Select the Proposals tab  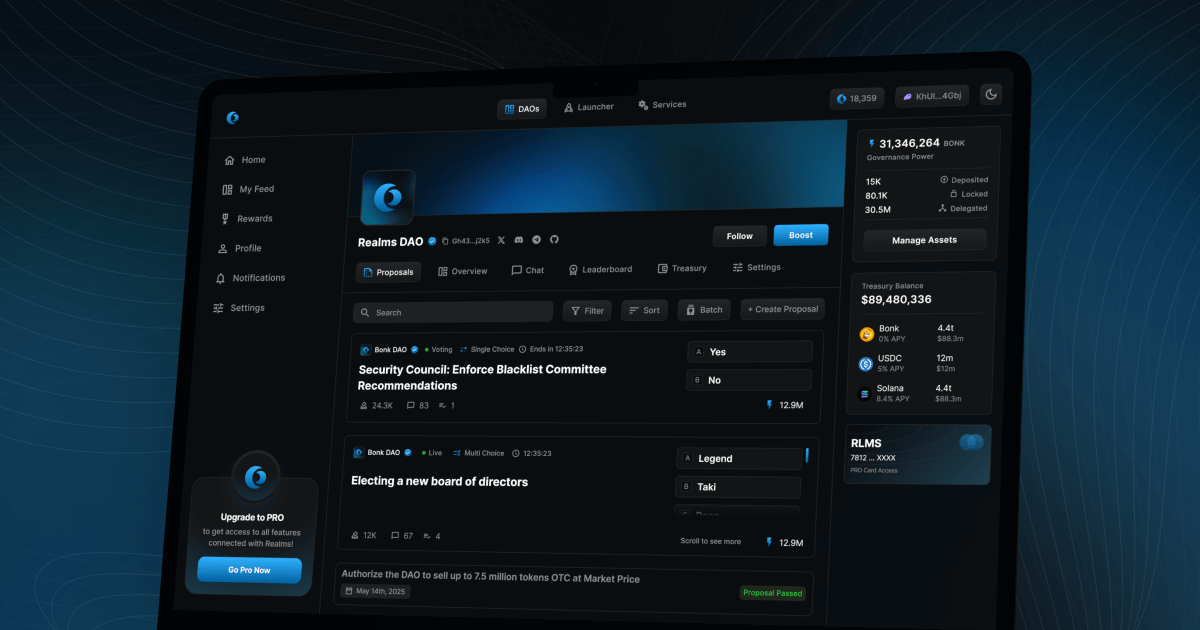(x=388, y=272)
